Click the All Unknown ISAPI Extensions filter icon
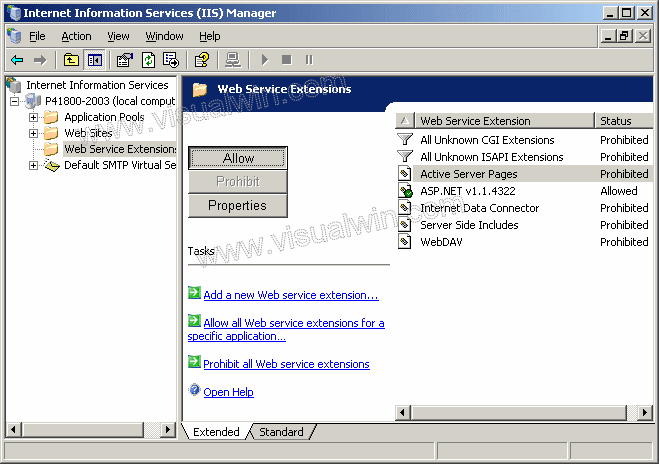Viewport: 659px width, 464px height. pyautogui.click(x=405, y=157)
